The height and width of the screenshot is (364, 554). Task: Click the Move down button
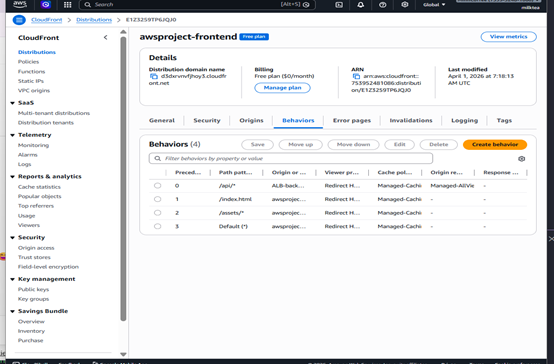click(x=353, y=145)
